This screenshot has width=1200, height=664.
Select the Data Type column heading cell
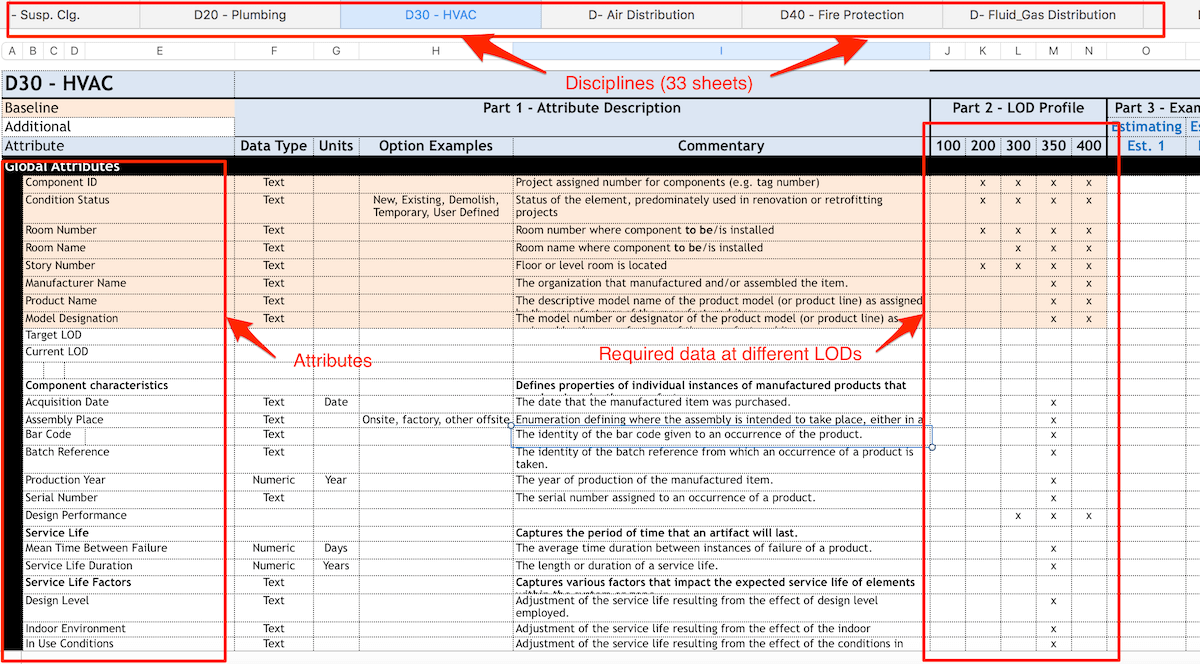coord(274,146)
